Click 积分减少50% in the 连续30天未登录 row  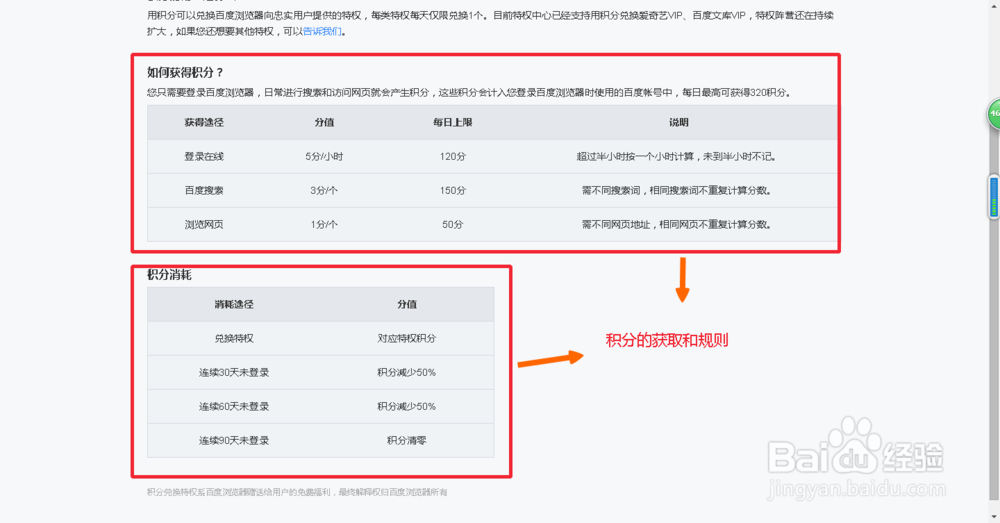(x=407, y=372)
